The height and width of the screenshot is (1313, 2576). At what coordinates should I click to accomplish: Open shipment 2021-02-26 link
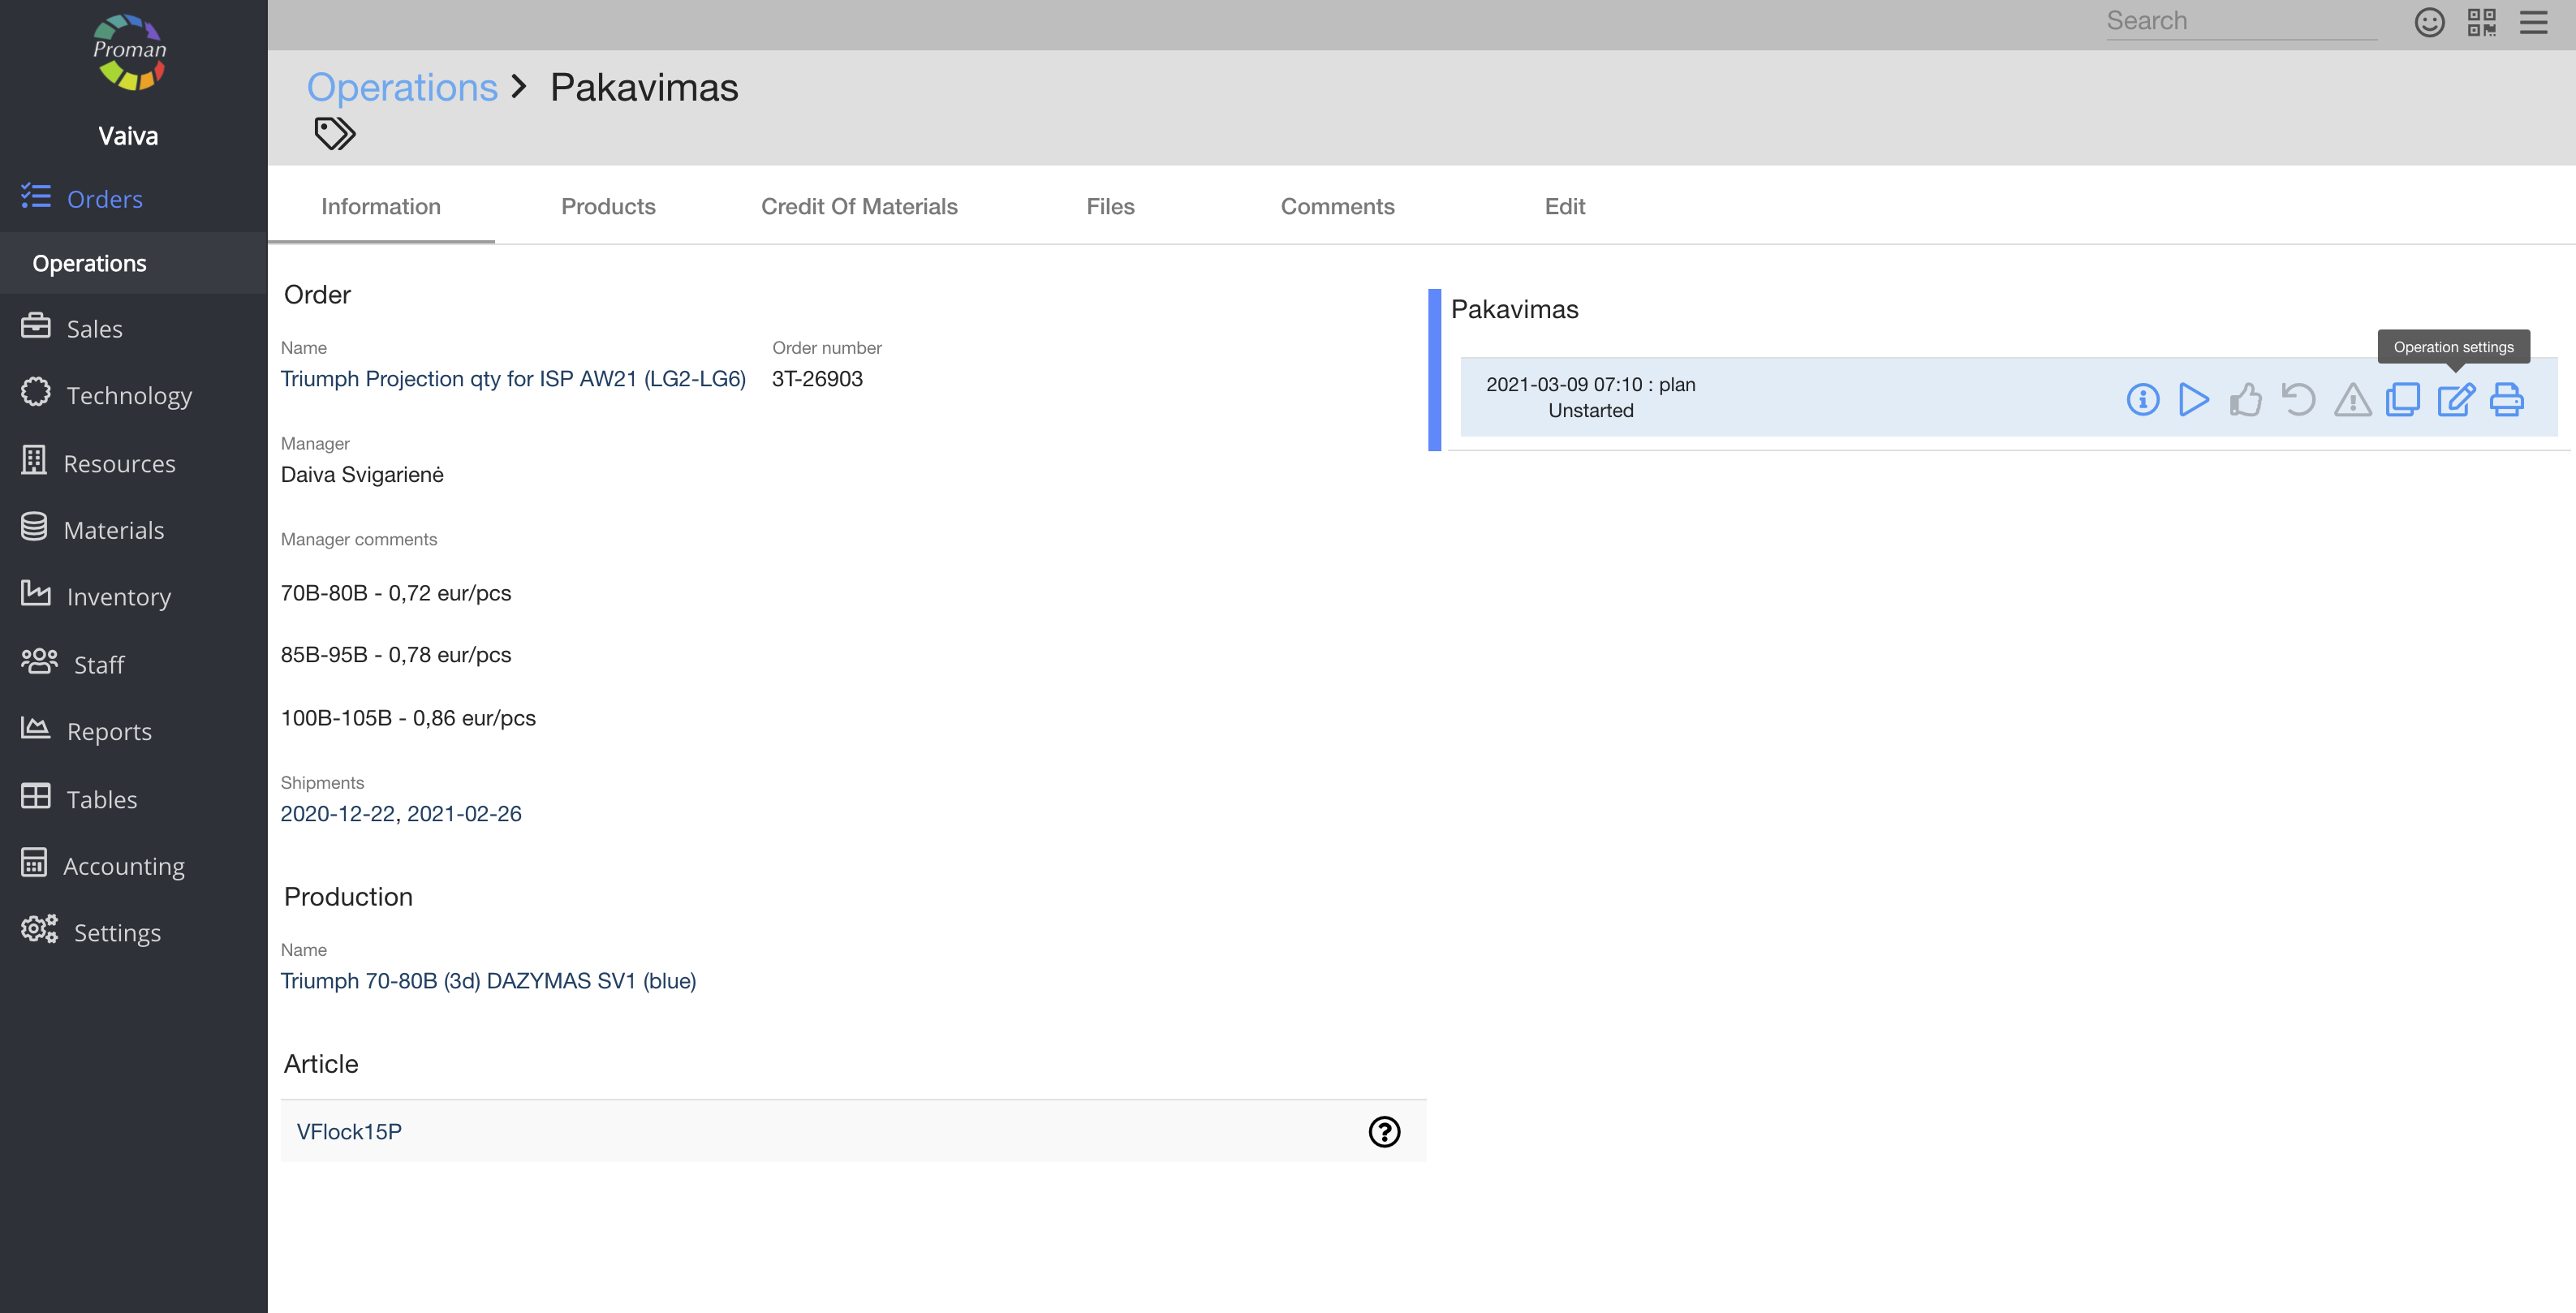(464, 814)
